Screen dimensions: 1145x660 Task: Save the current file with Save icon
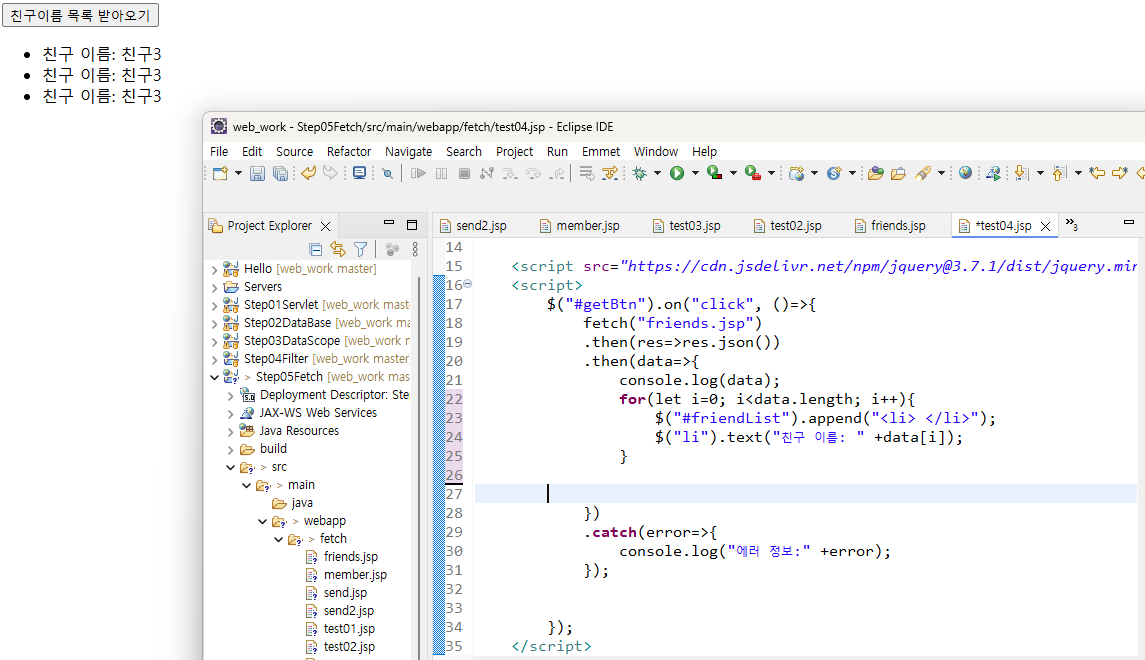[x=258, y=173]
